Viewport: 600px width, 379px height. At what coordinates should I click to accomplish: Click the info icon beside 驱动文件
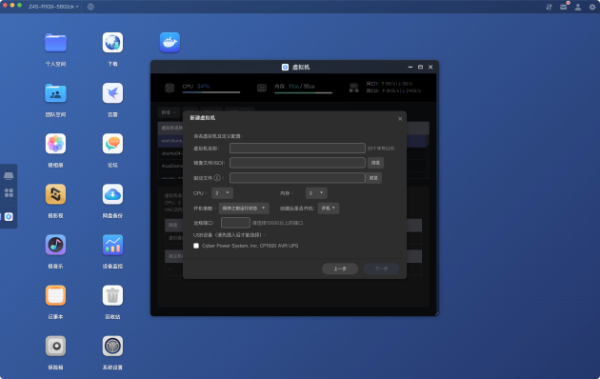point(217,178)
